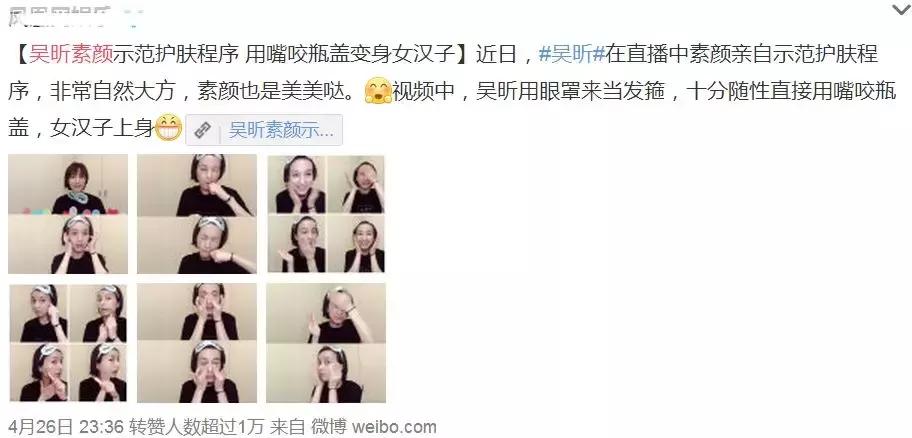Click the grinning teeth emoji

click(169, 129)
